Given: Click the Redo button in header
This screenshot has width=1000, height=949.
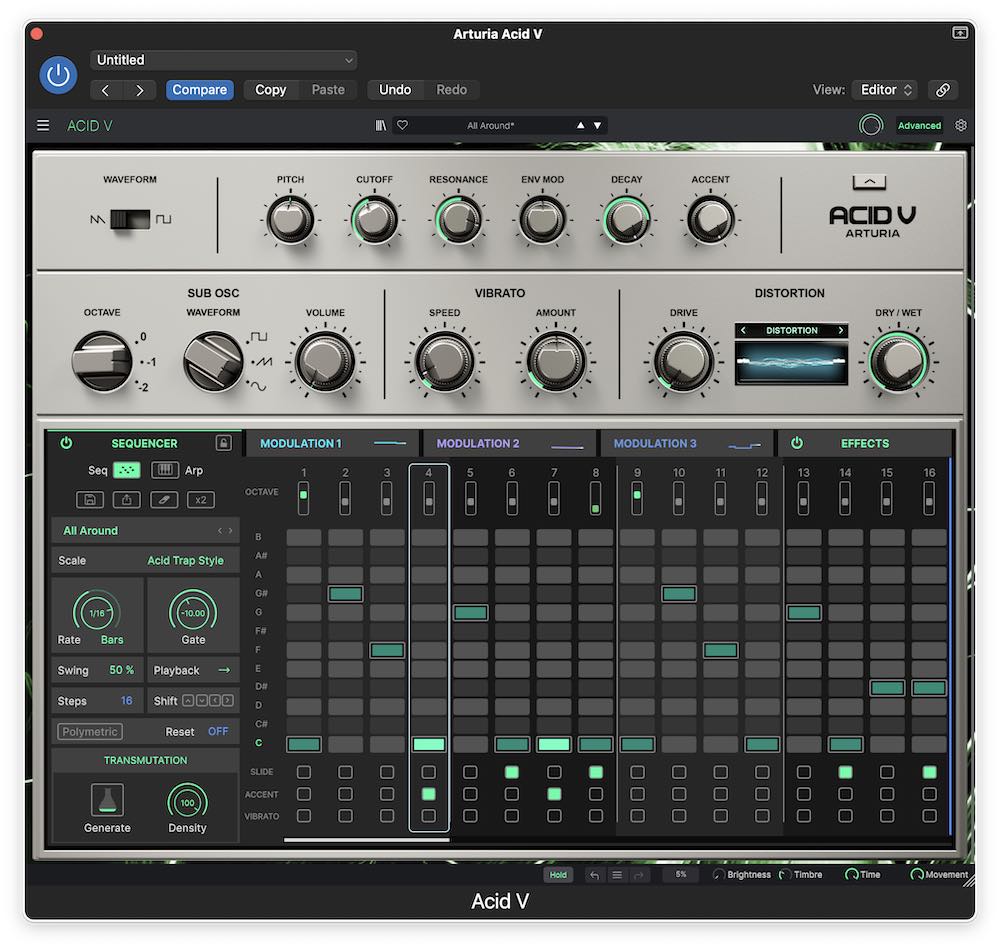Looking at the screenshot, I should 452,90.
